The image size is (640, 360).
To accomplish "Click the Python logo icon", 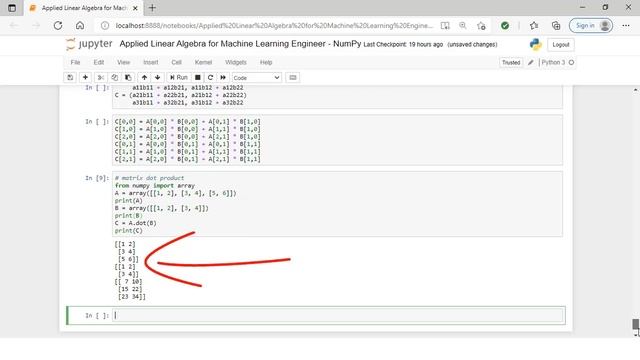I will coord(536,44).
